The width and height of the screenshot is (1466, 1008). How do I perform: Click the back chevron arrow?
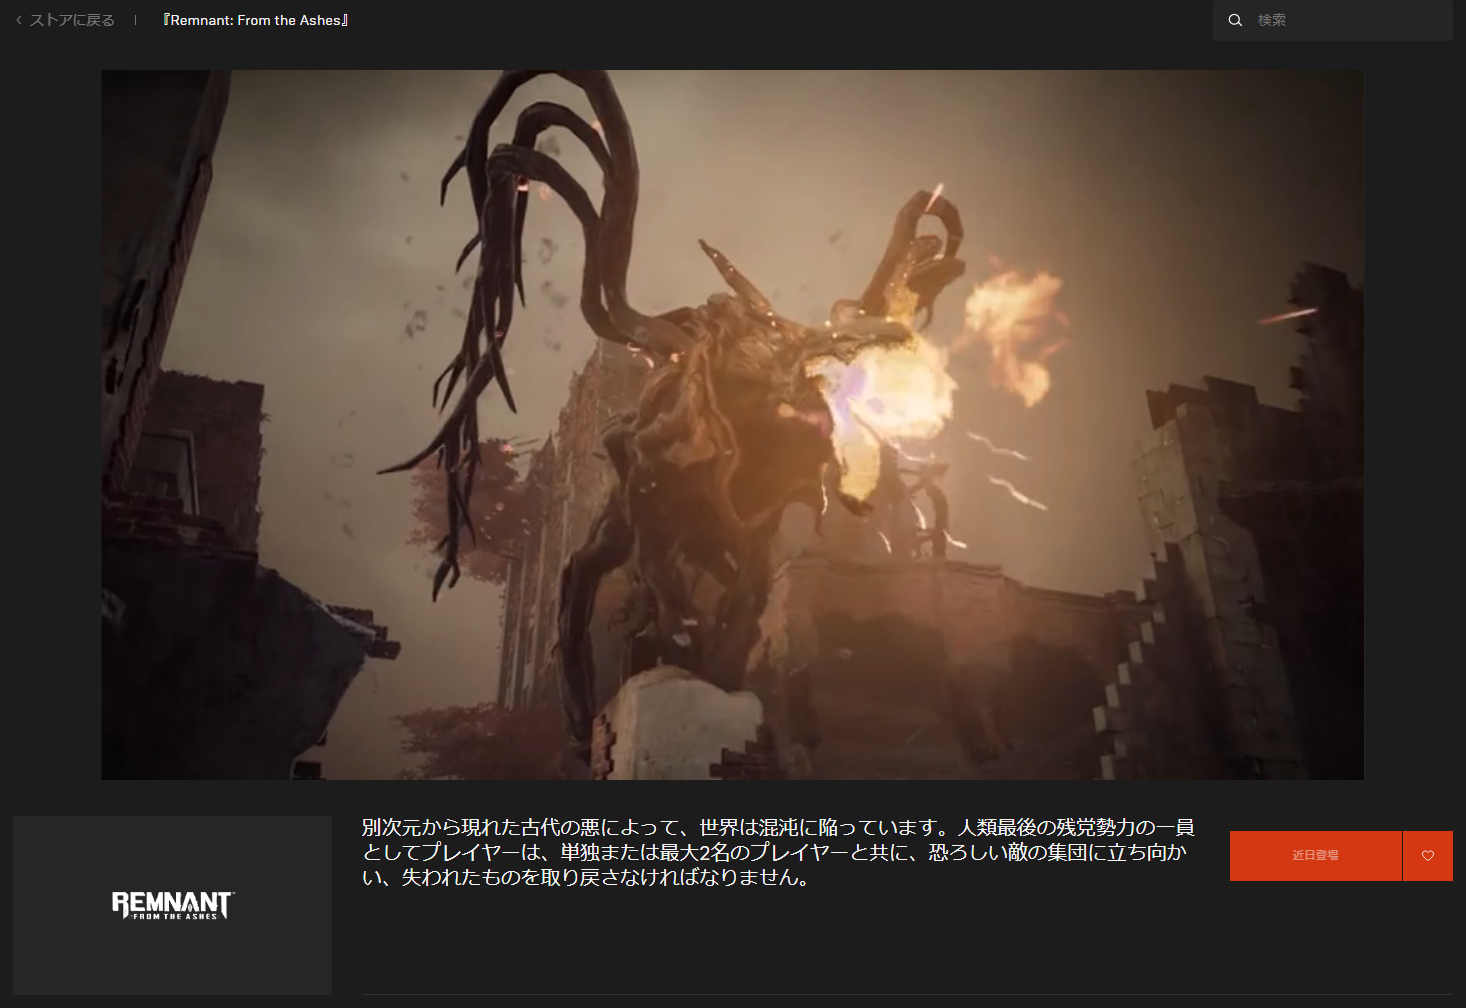[x=18, y=20]
